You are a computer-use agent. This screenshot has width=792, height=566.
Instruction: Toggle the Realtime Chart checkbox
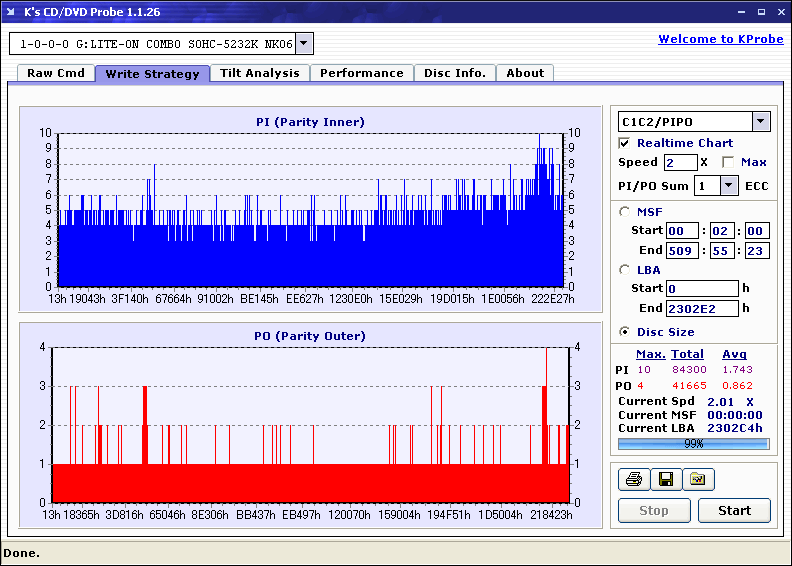(625, 143)
